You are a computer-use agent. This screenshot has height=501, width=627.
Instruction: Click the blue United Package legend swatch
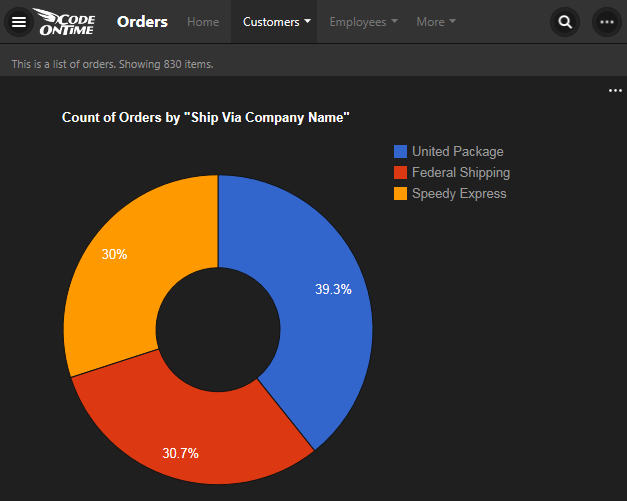click(x=401, y=152)
